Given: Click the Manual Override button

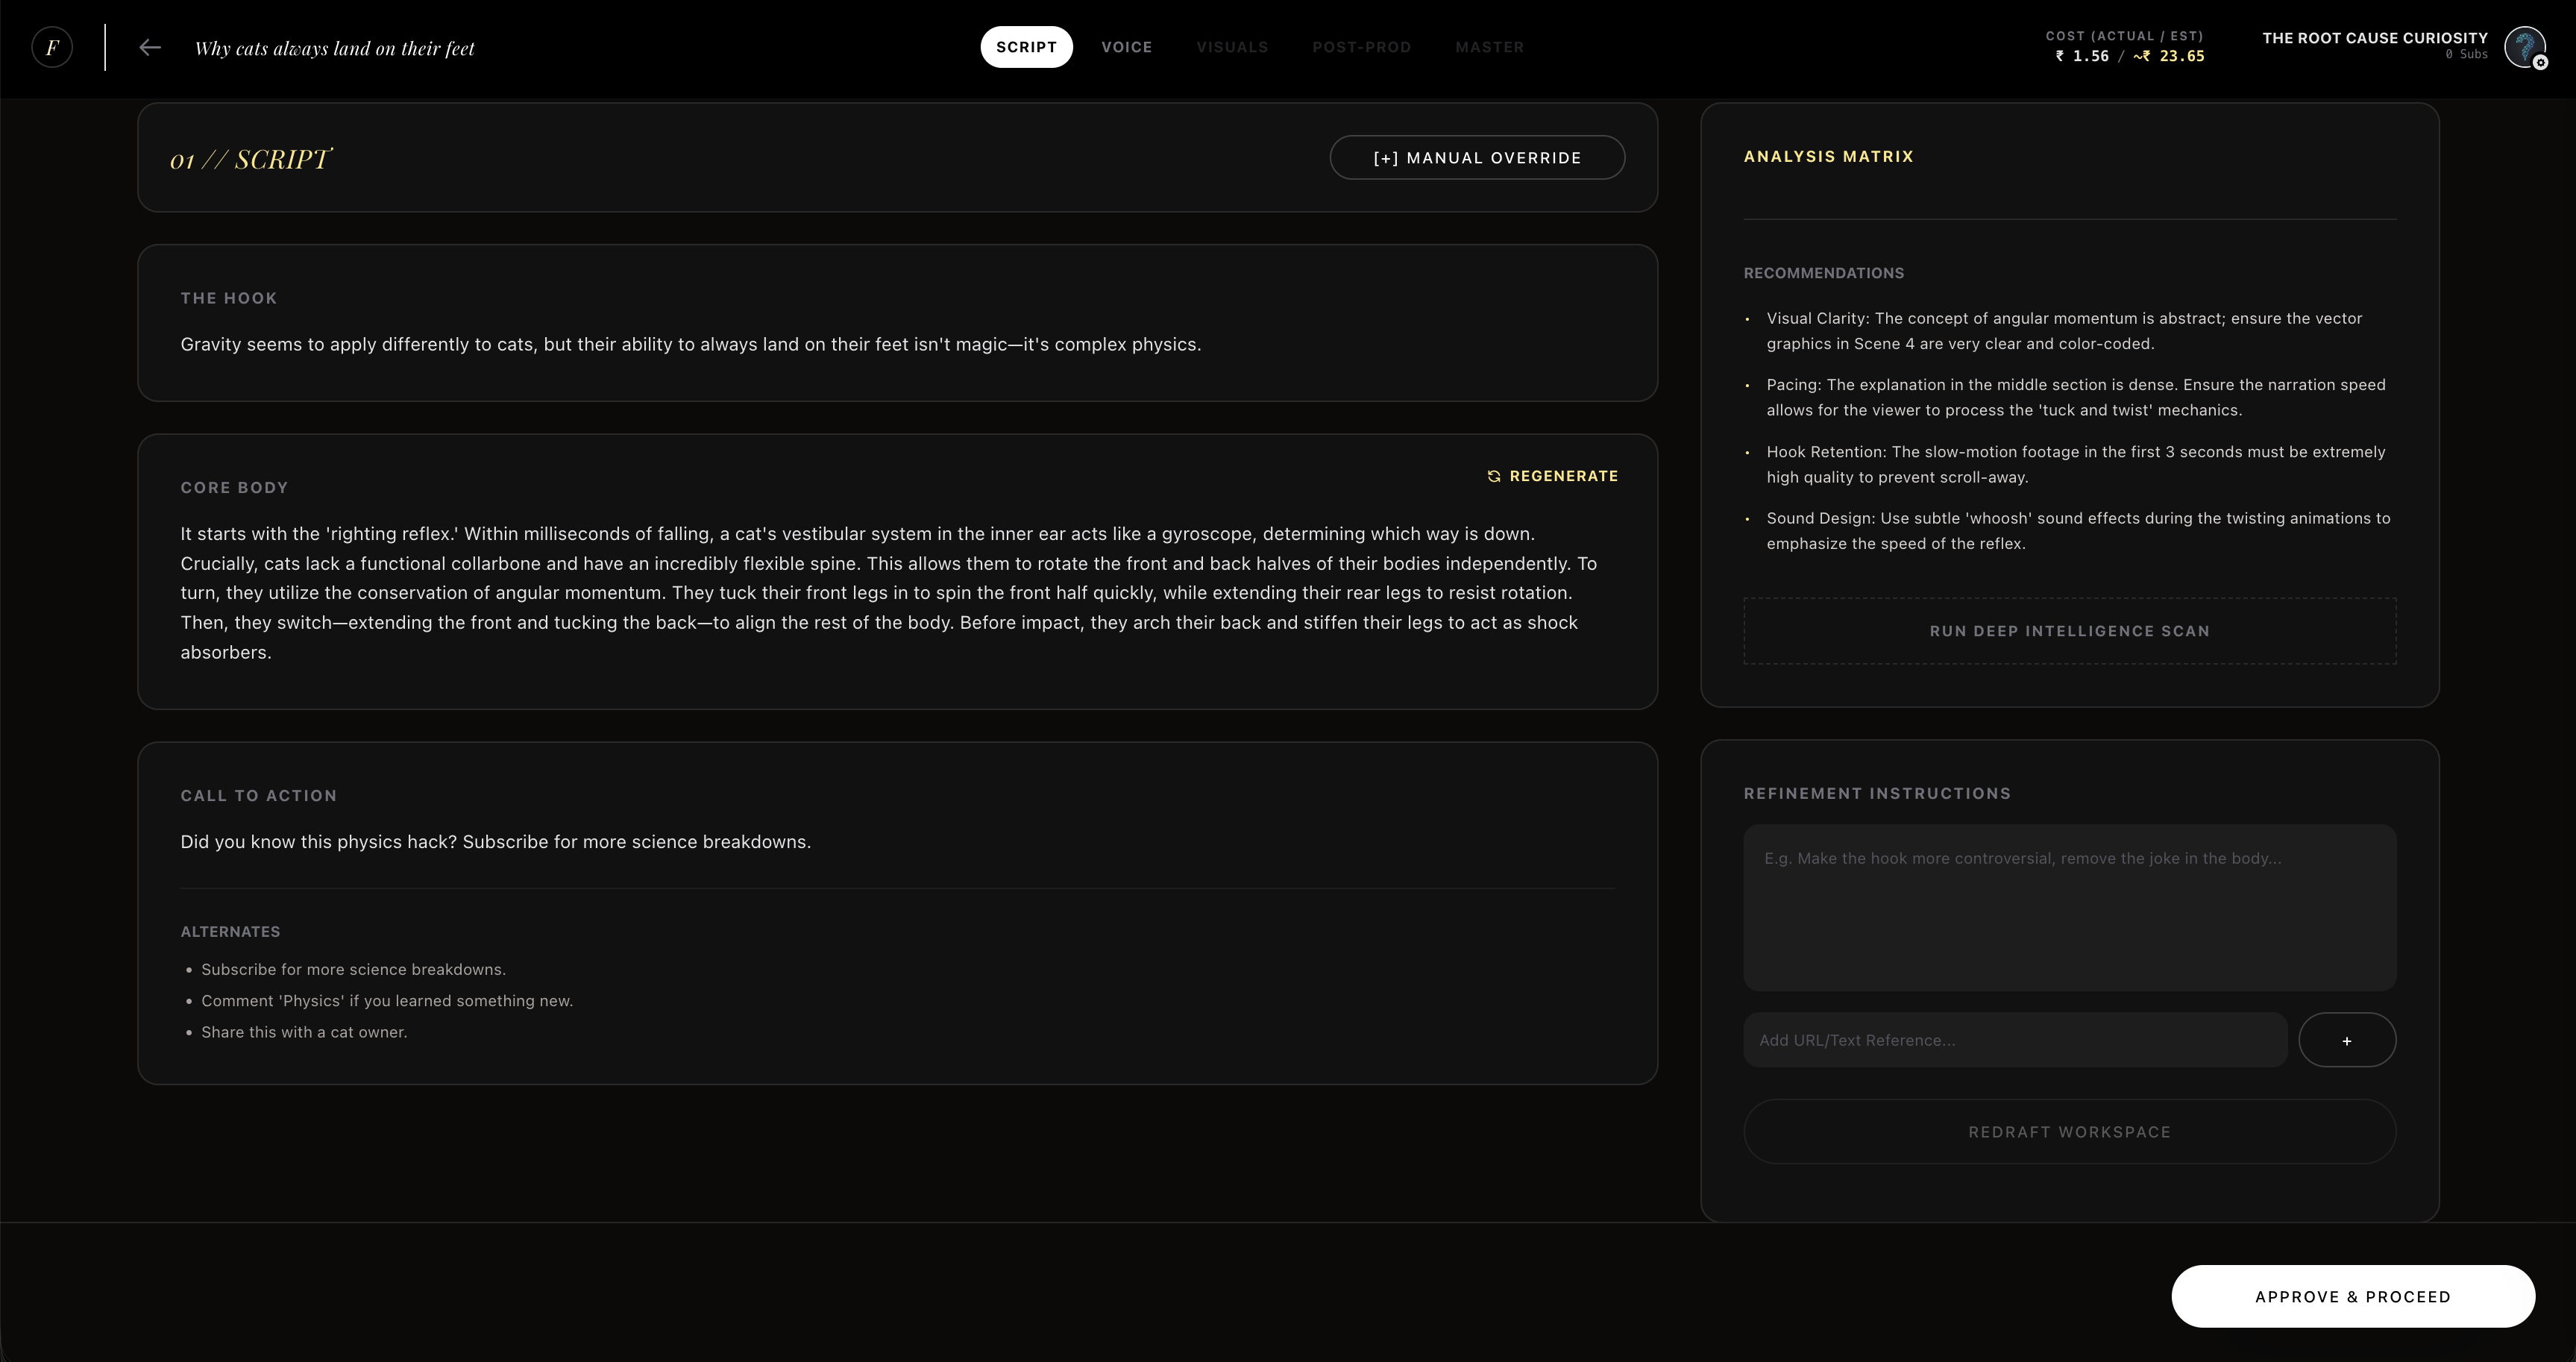Looking at the screenshot, I should 1477,158.
